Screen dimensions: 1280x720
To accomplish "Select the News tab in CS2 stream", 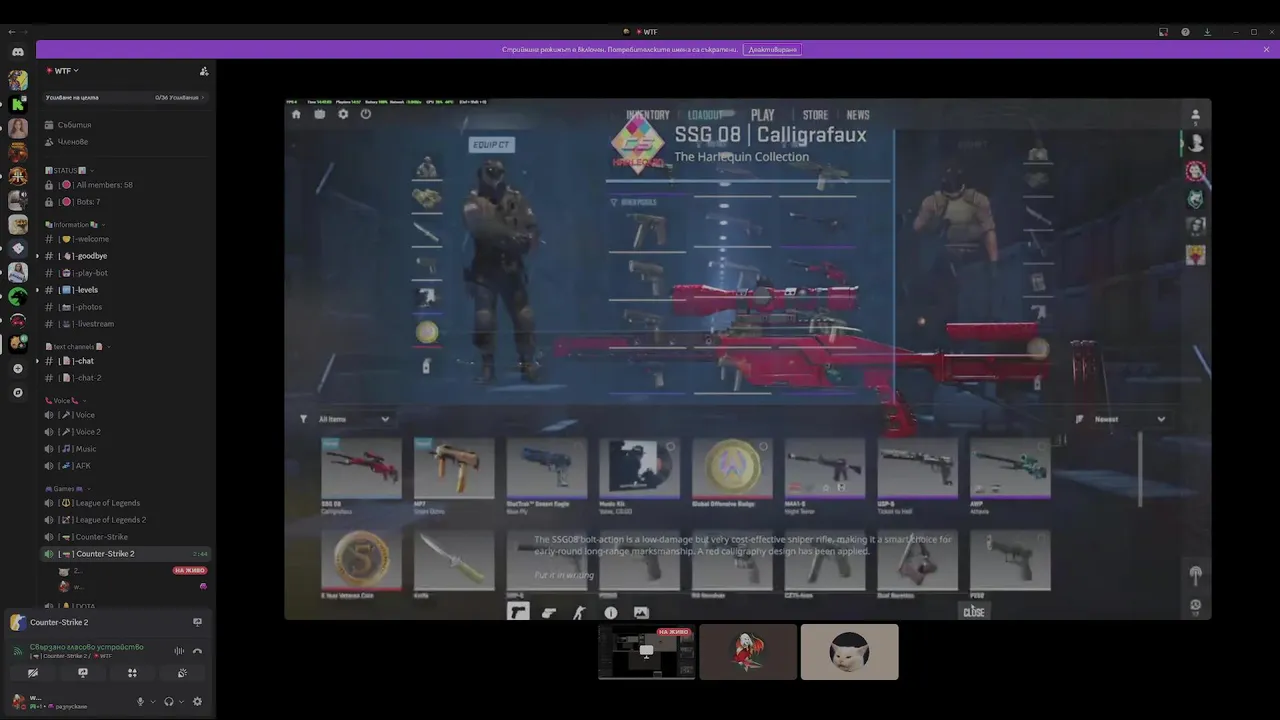I will (858, 115).
